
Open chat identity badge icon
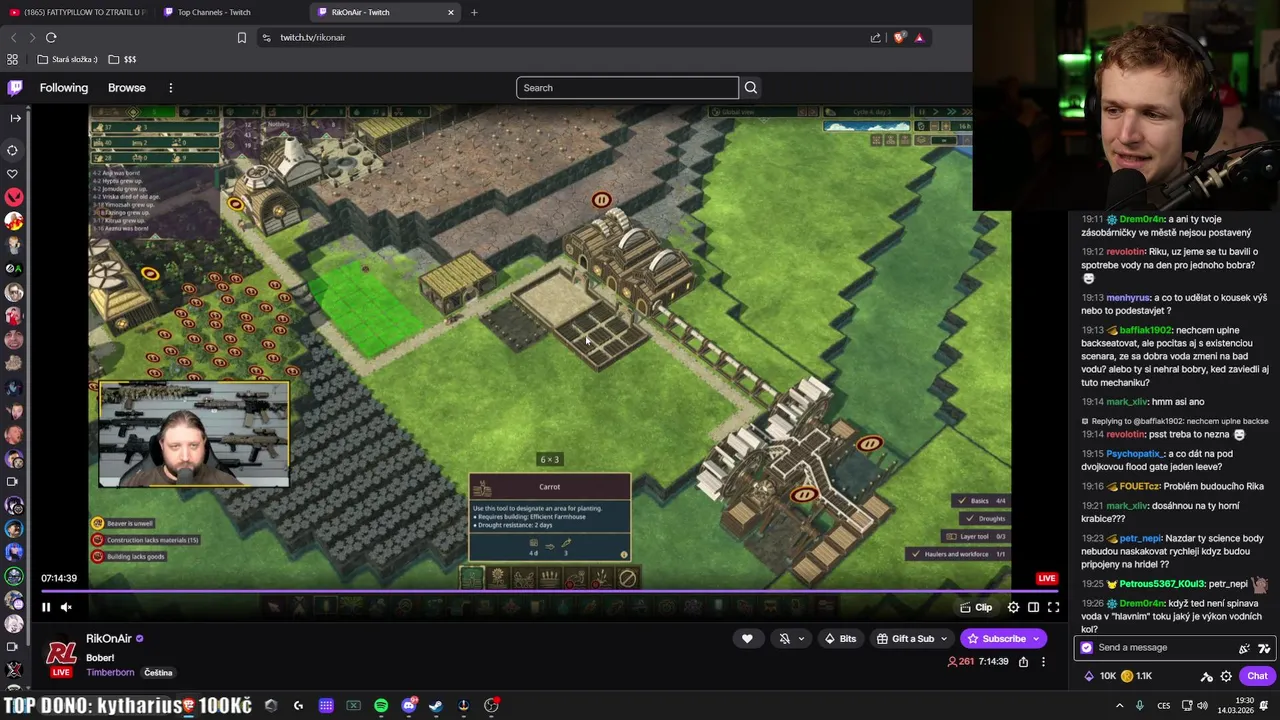coord(1087,648)
